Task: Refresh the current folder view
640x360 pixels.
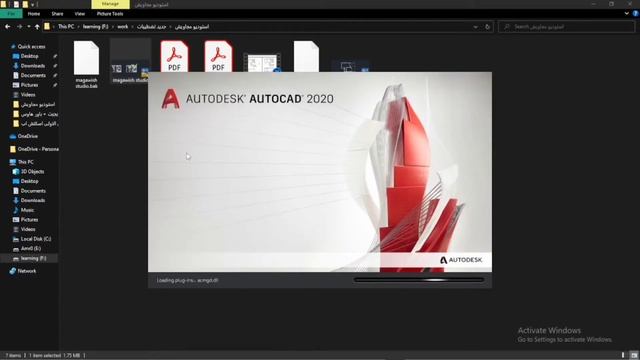Action: [487, 27]
